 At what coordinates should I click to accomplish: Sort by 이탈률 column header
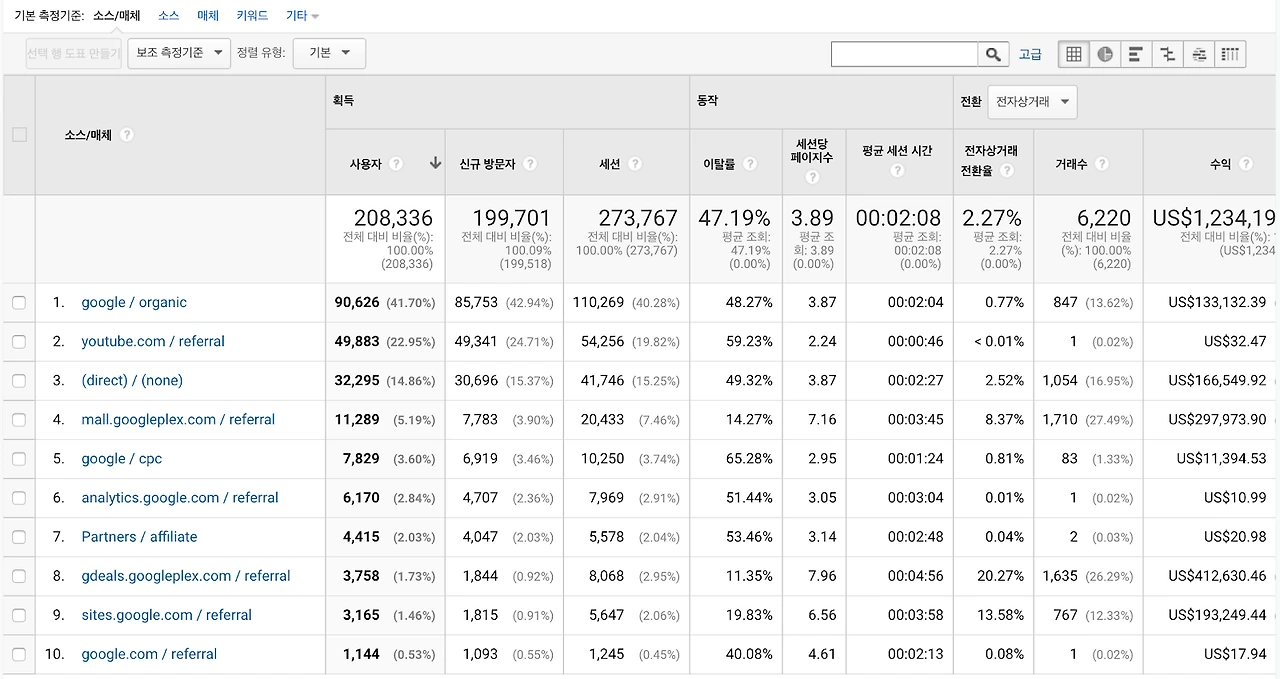719,164
